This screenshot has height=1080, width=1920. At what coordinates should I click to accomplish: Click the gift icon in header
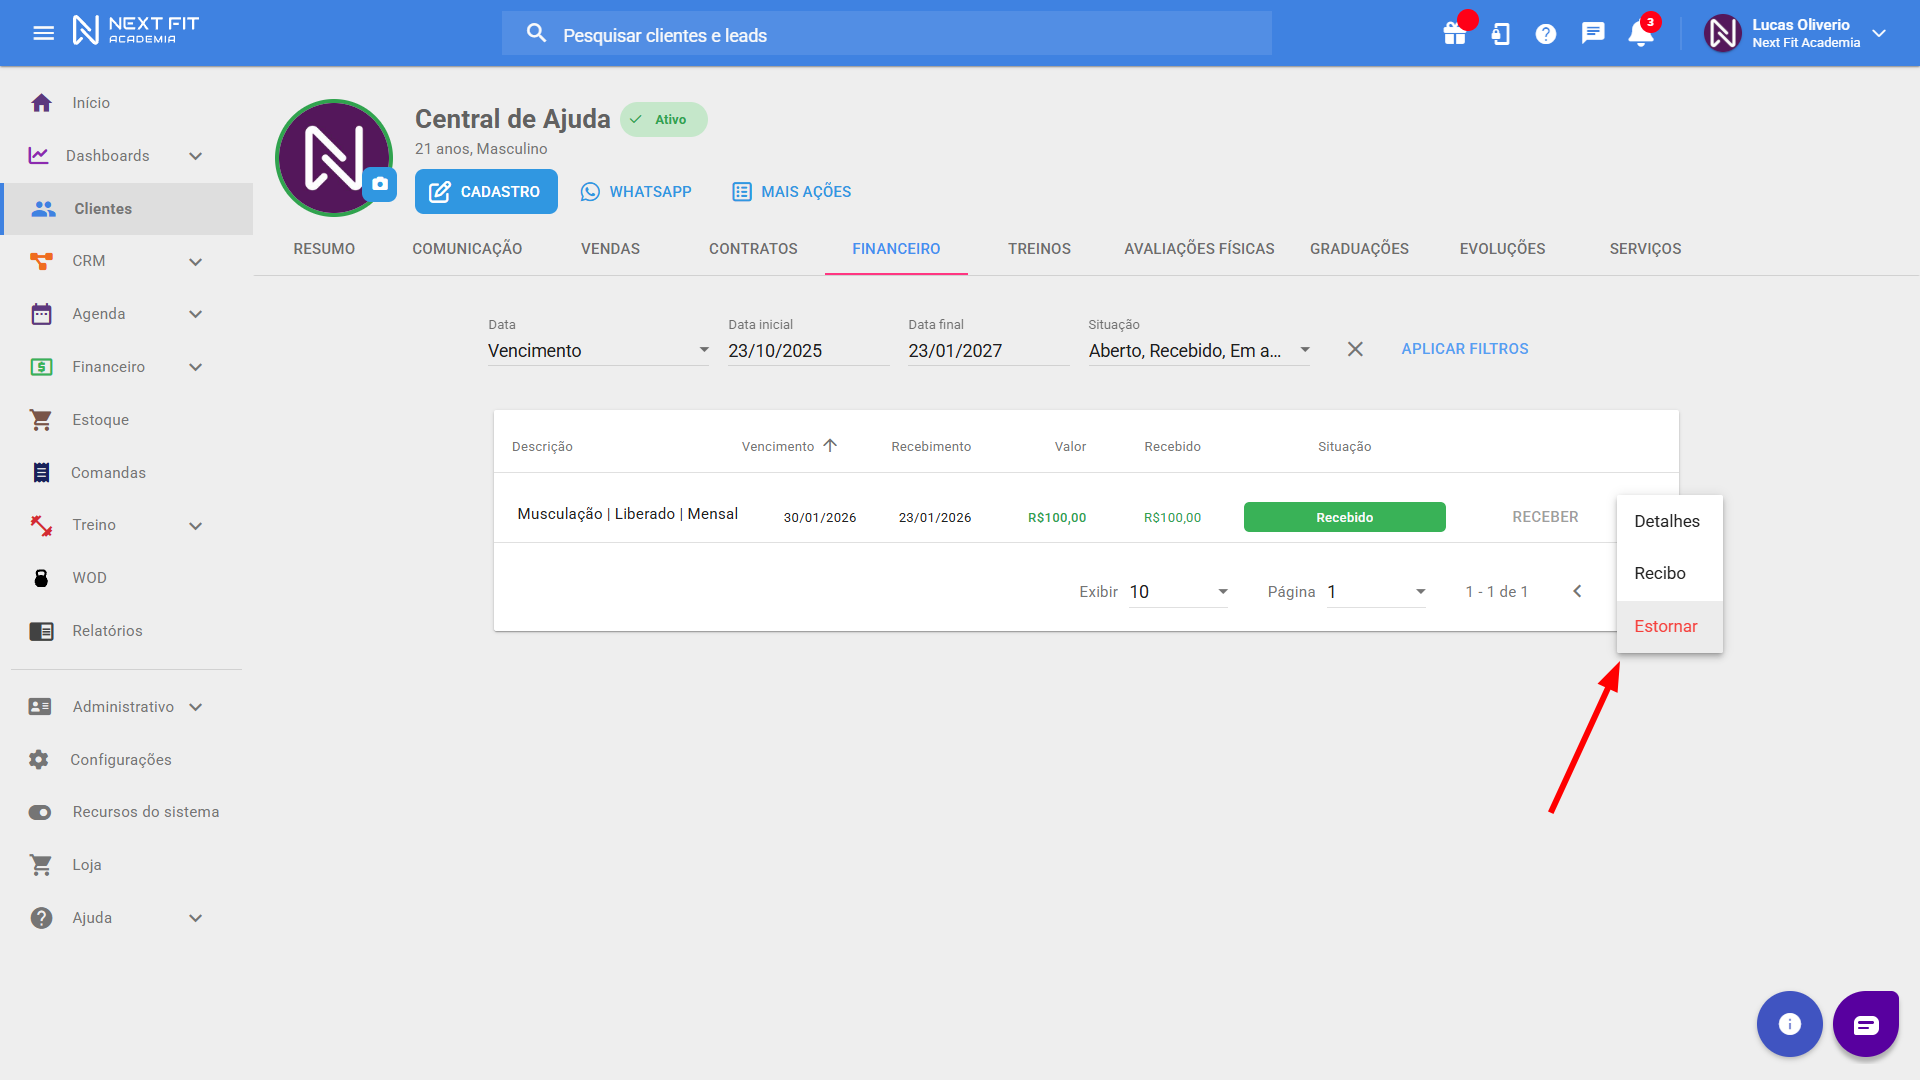(1454, 34)
